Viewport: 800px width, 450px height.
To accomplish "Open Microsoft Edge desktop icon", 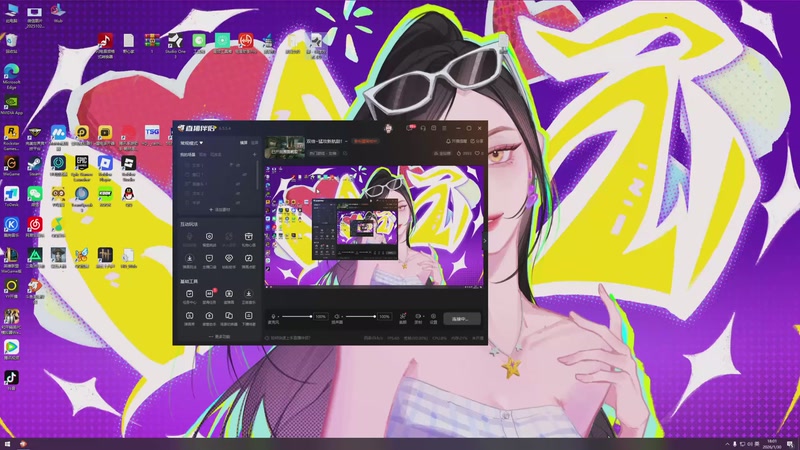I will click(11, 76).
